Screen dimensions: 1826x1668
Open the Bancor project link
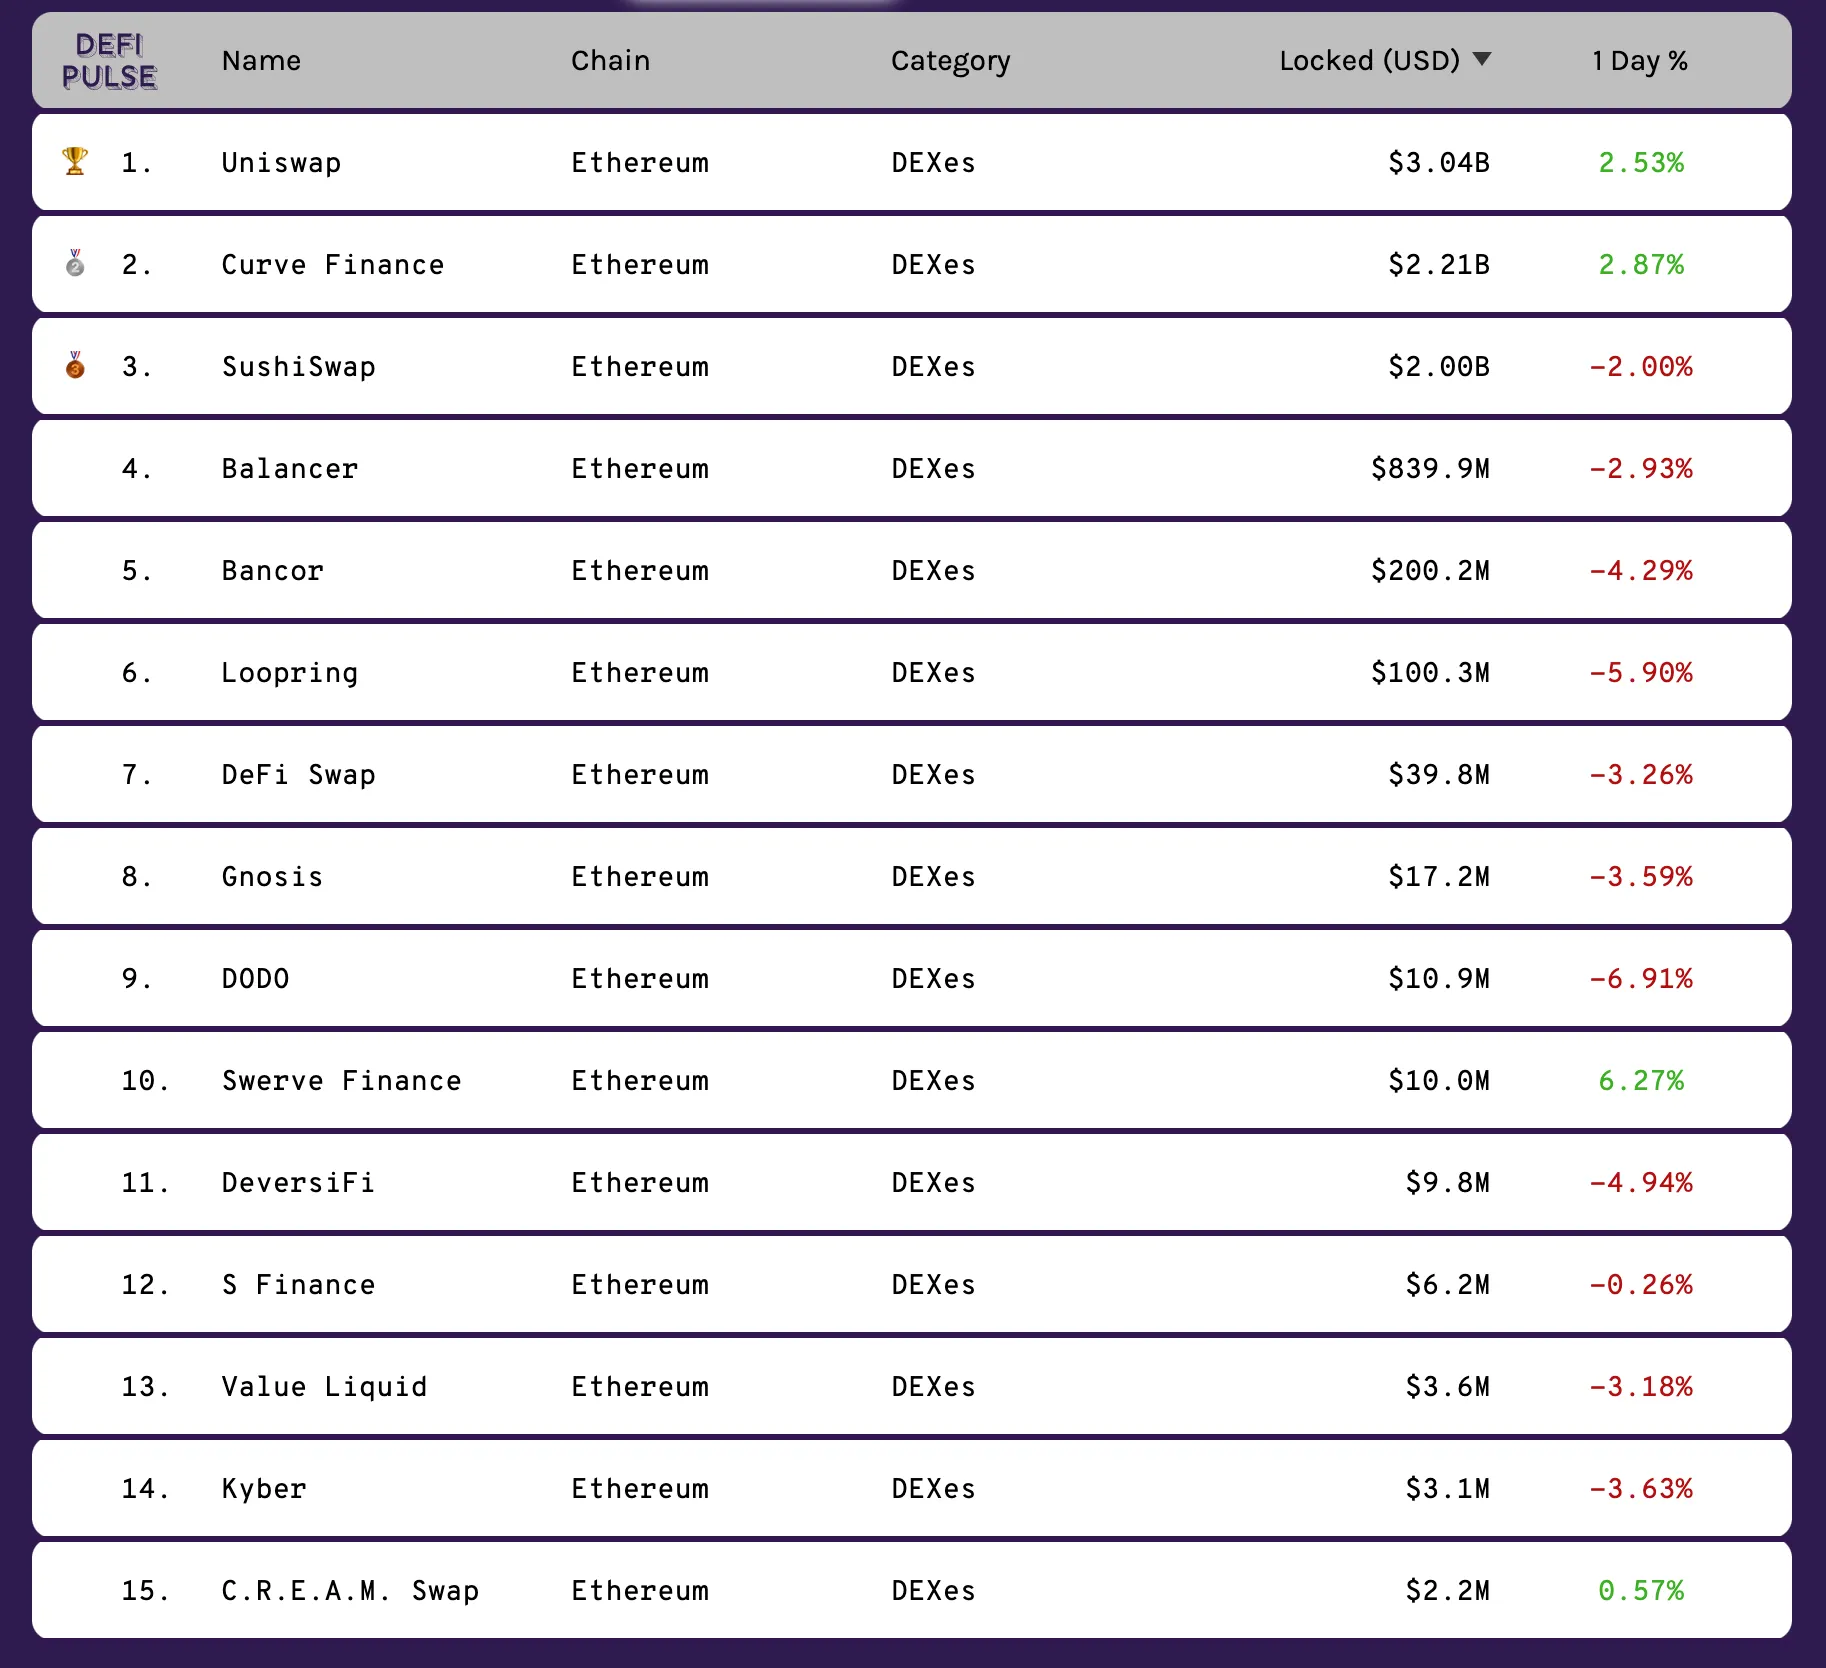tap(272, 571)
